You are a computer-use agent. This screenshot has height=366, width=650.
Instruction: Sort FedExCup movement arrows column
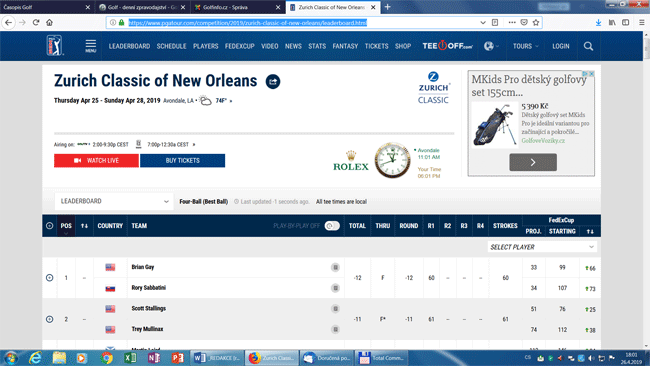click(590, 231)
